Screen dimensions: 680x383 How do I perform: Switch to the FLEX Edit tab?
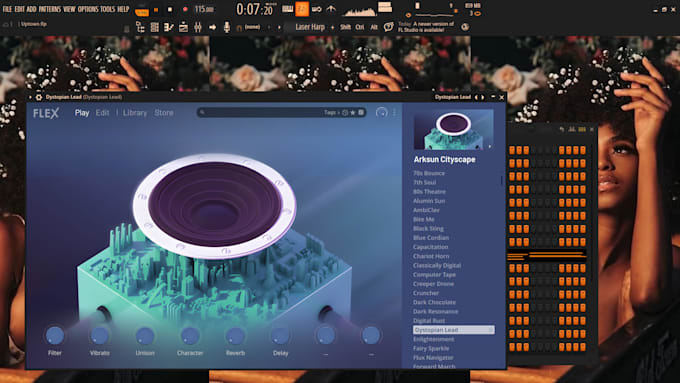tap(102, 113)
